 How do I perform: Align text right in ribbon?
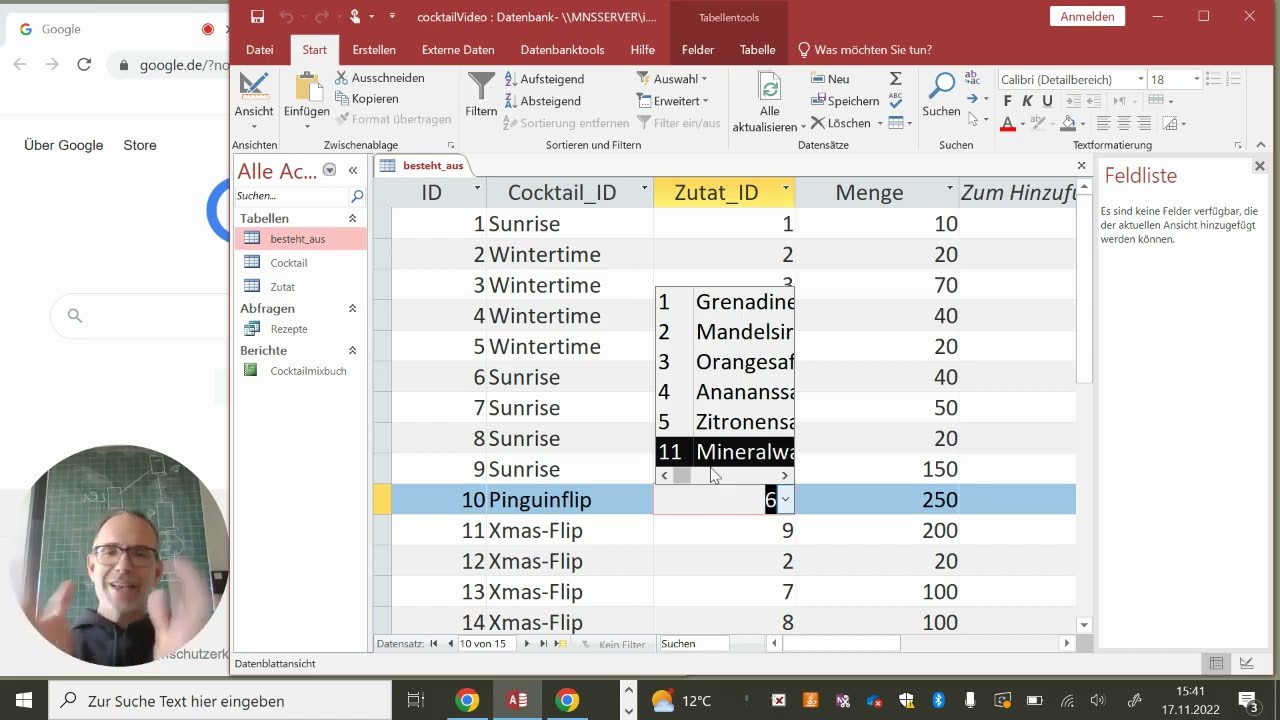tap(1144, 124)
